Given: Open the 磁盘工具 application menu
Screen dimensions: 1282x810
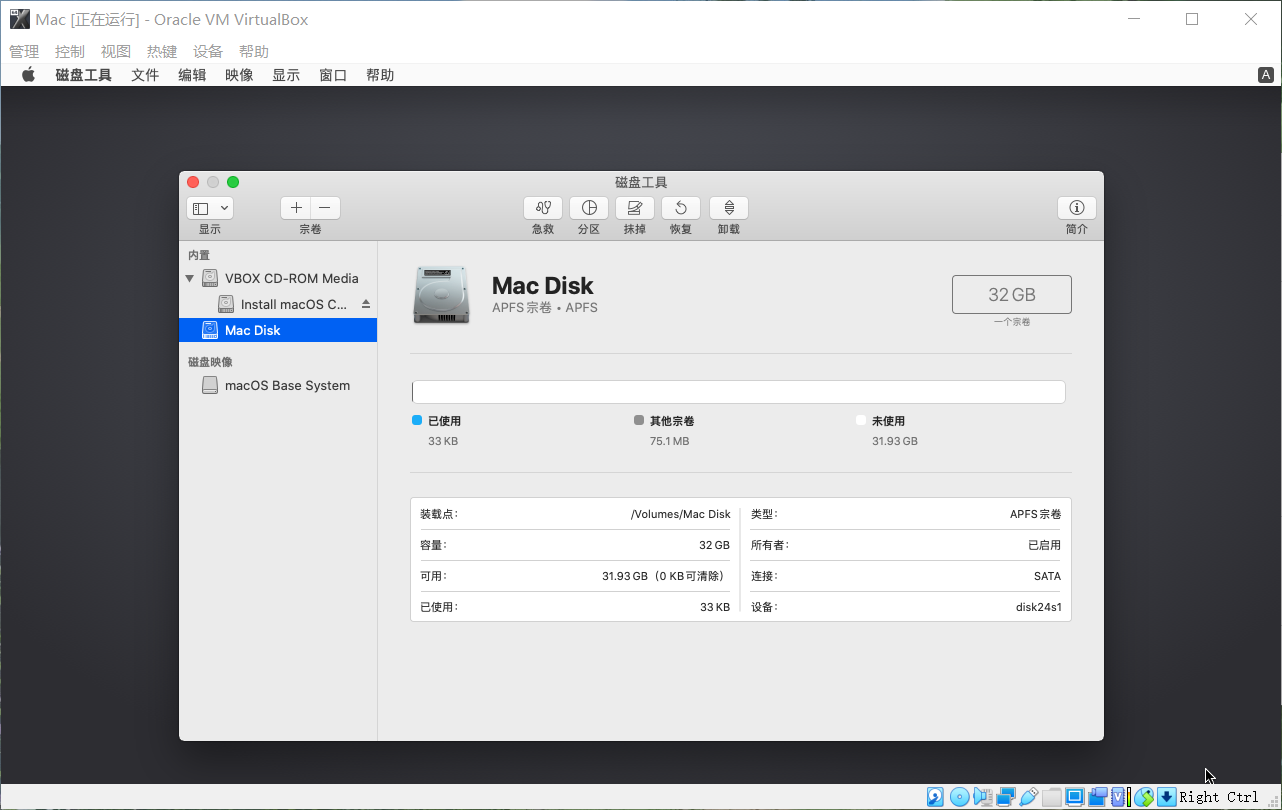Looking at the screenshot, I should pyautogui.click(x=84, y=75).
